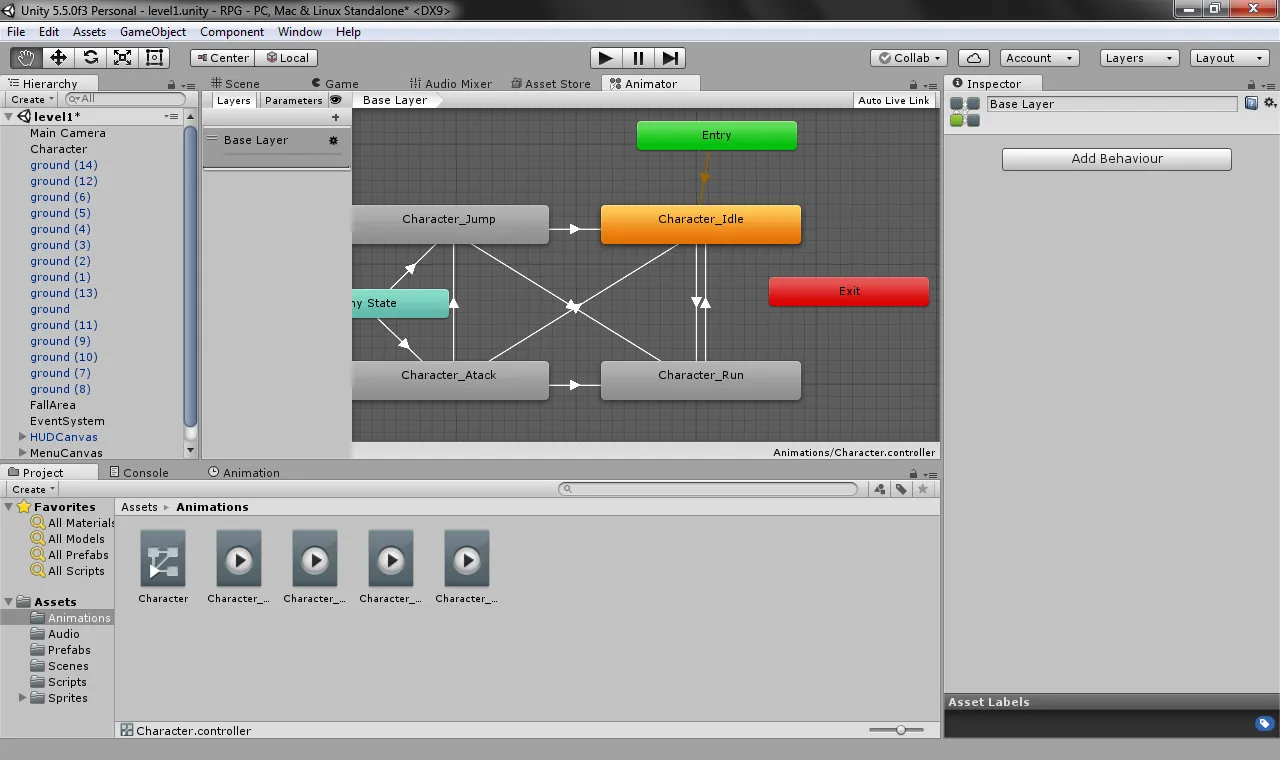Select the Rect transform tool
The height and width of the screenshot is (760, 1280).
coord(154,58)
